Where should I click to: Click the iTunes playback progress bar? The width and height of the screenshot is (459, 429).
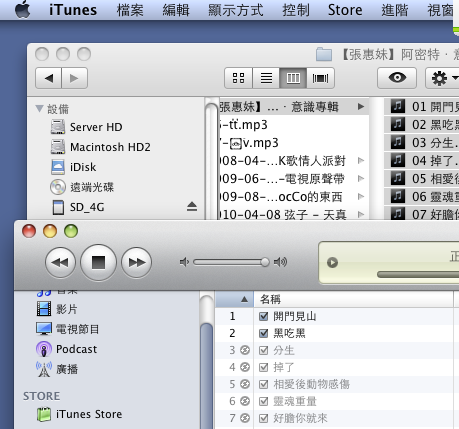[418, 274]
